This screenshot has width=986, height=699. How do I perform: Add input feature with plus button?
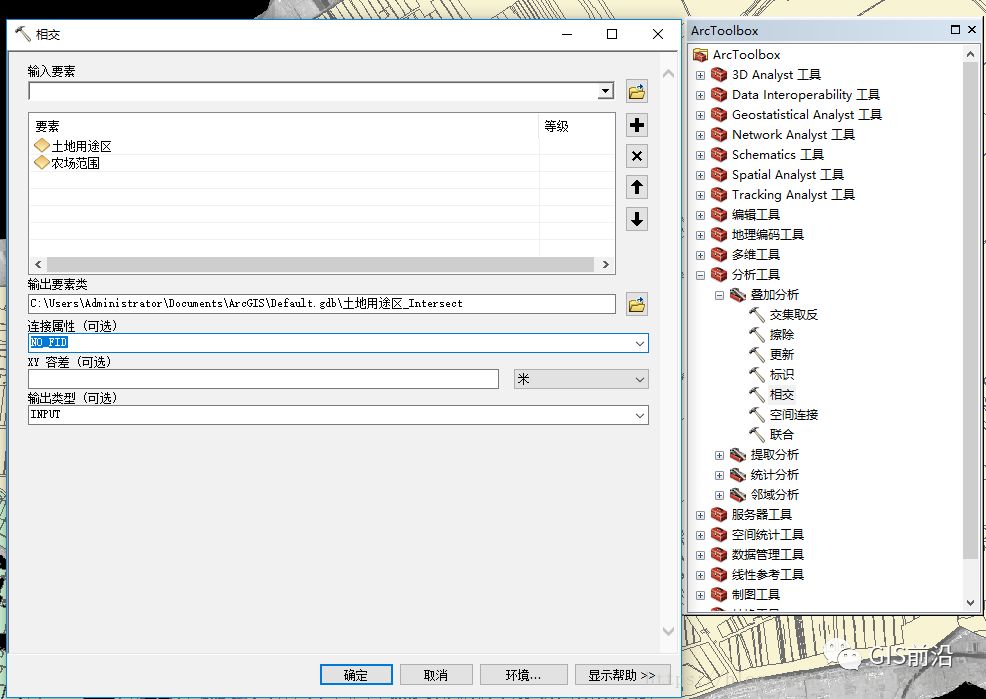[x=636, y=125]
